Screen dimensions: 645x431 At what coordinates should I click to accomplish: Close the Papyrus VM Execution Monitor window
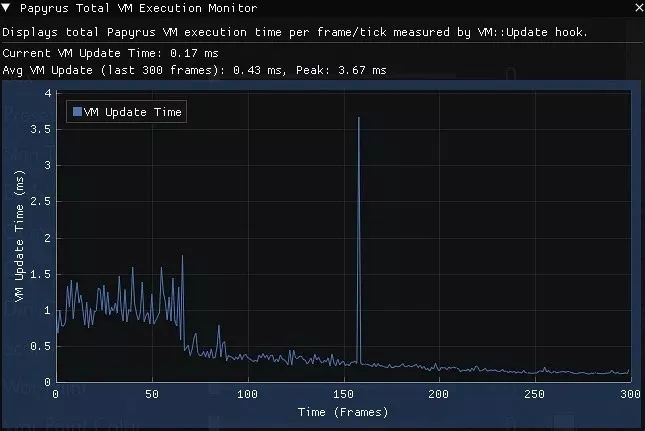click(x=639, y=7)
